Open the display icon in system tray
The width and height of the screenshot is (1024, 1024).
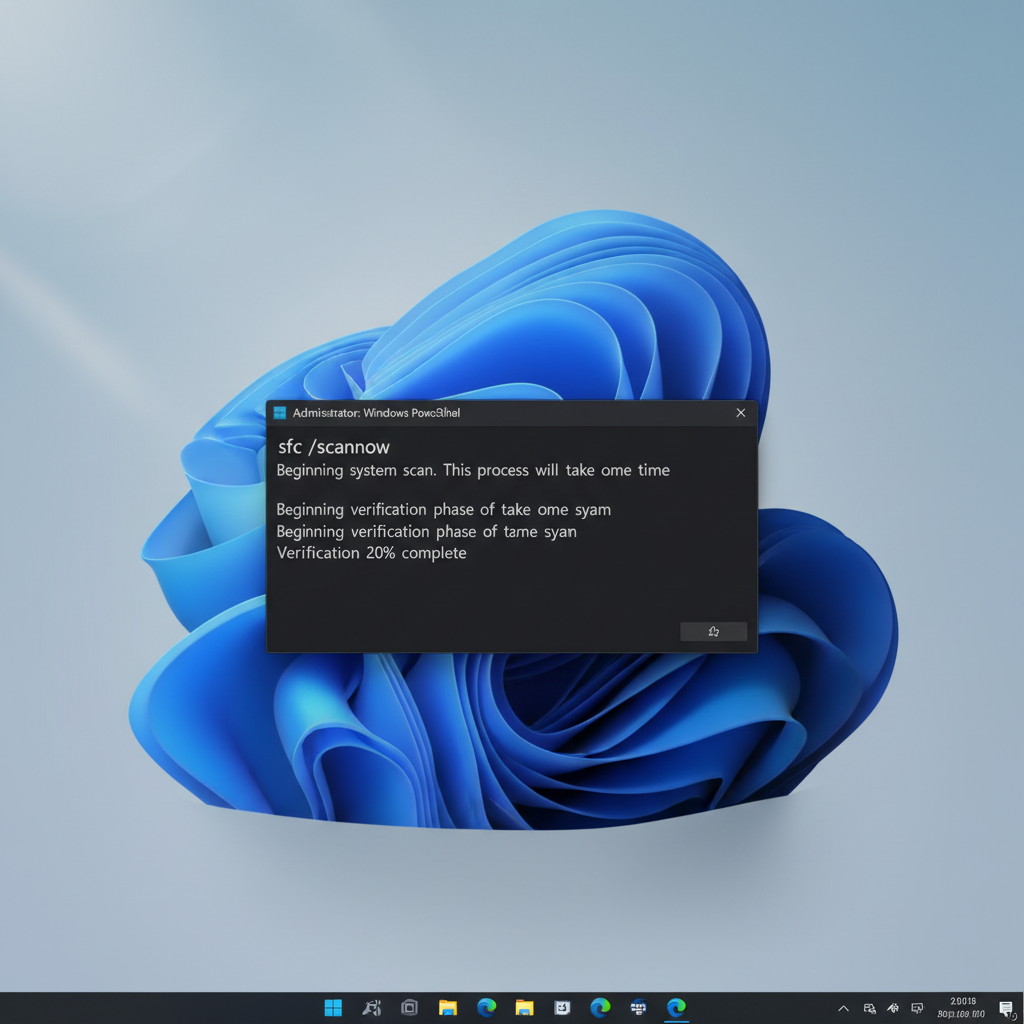click(918, 1009)
